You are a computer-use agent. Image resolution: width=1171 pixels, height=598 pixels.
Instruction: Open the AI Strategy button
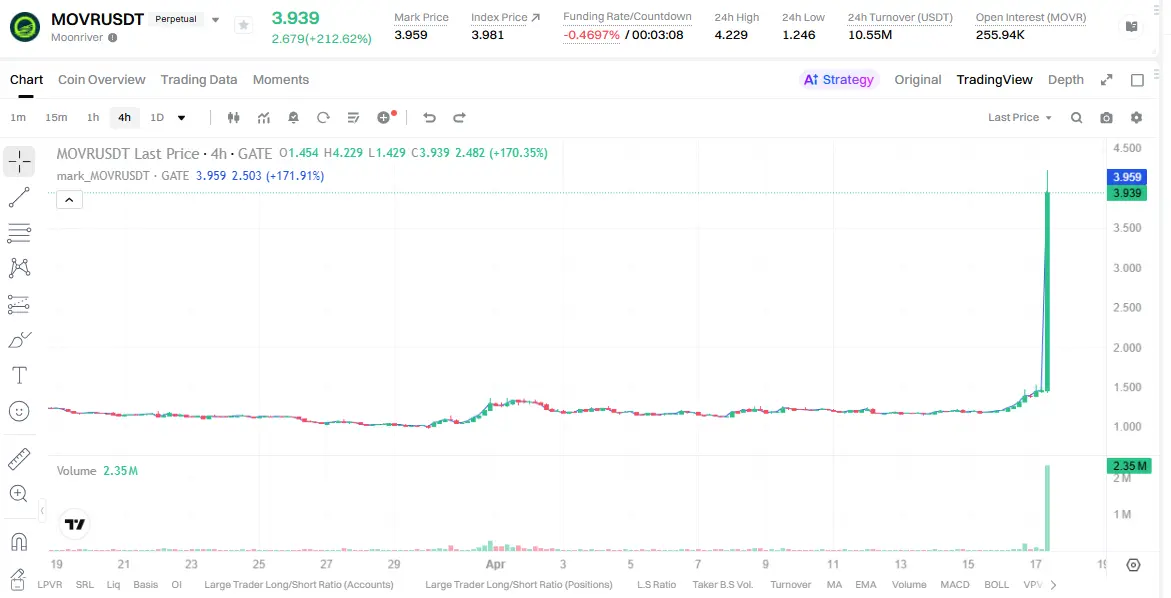pyautogui.click(x=839, y=80)
